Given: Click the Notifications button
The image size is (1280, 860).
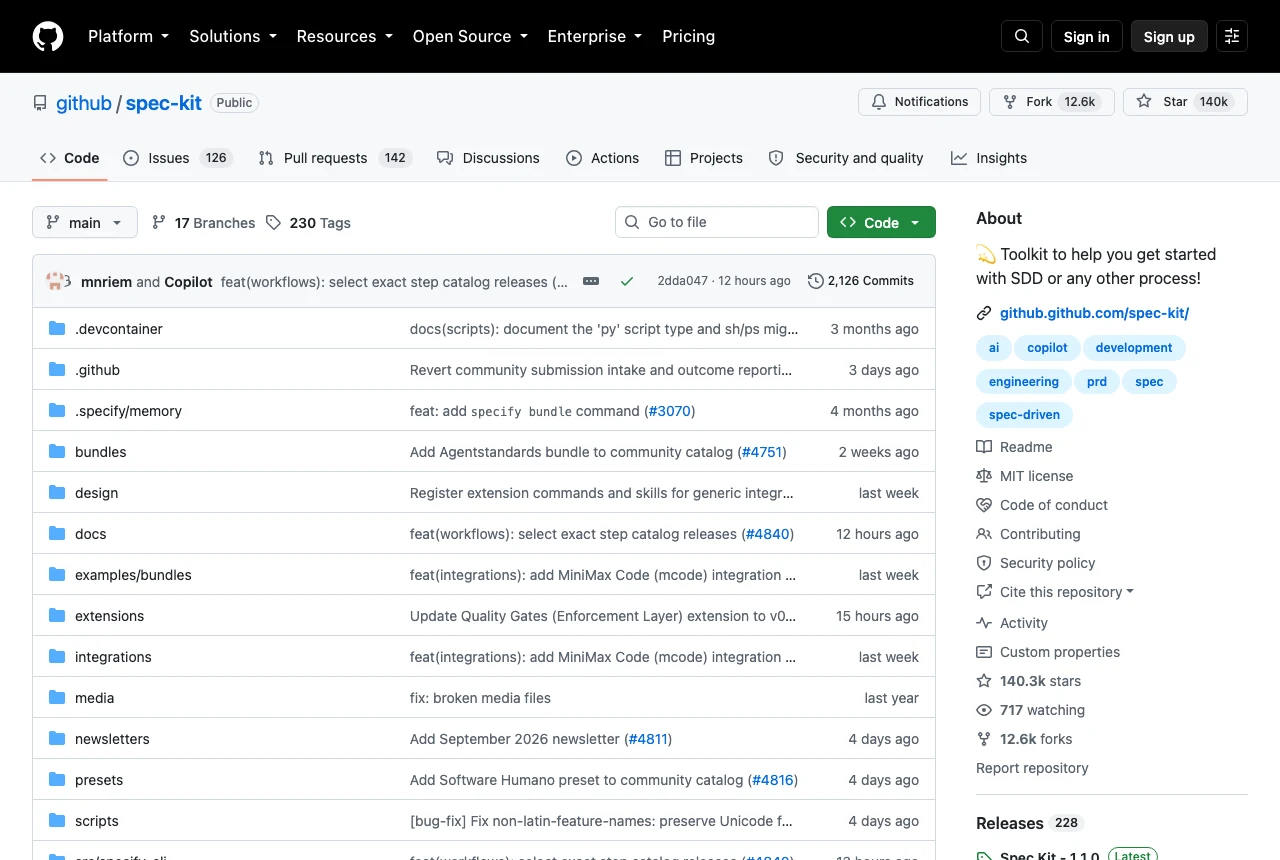Looking at the screenshot, I should 919,102.
